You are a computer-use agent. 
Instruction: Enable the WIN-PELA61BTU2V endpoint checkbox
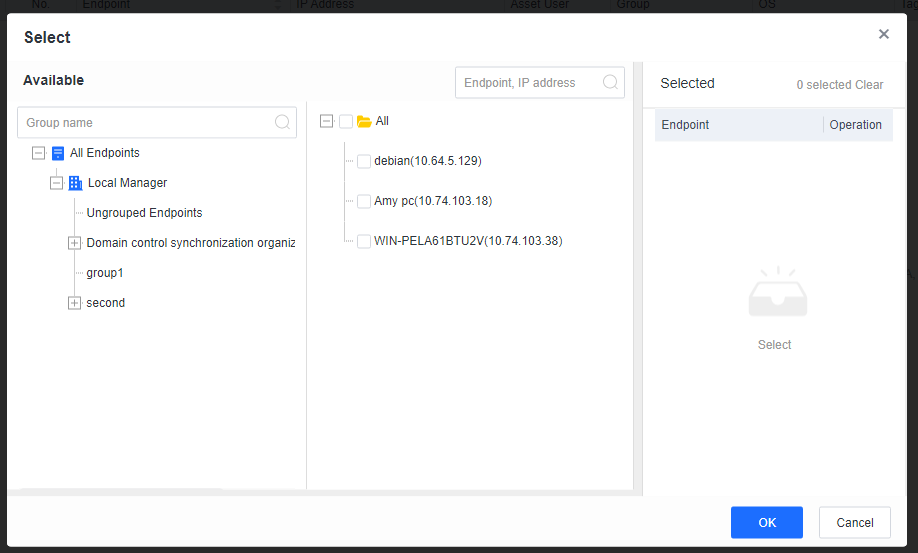coord(364,241)
